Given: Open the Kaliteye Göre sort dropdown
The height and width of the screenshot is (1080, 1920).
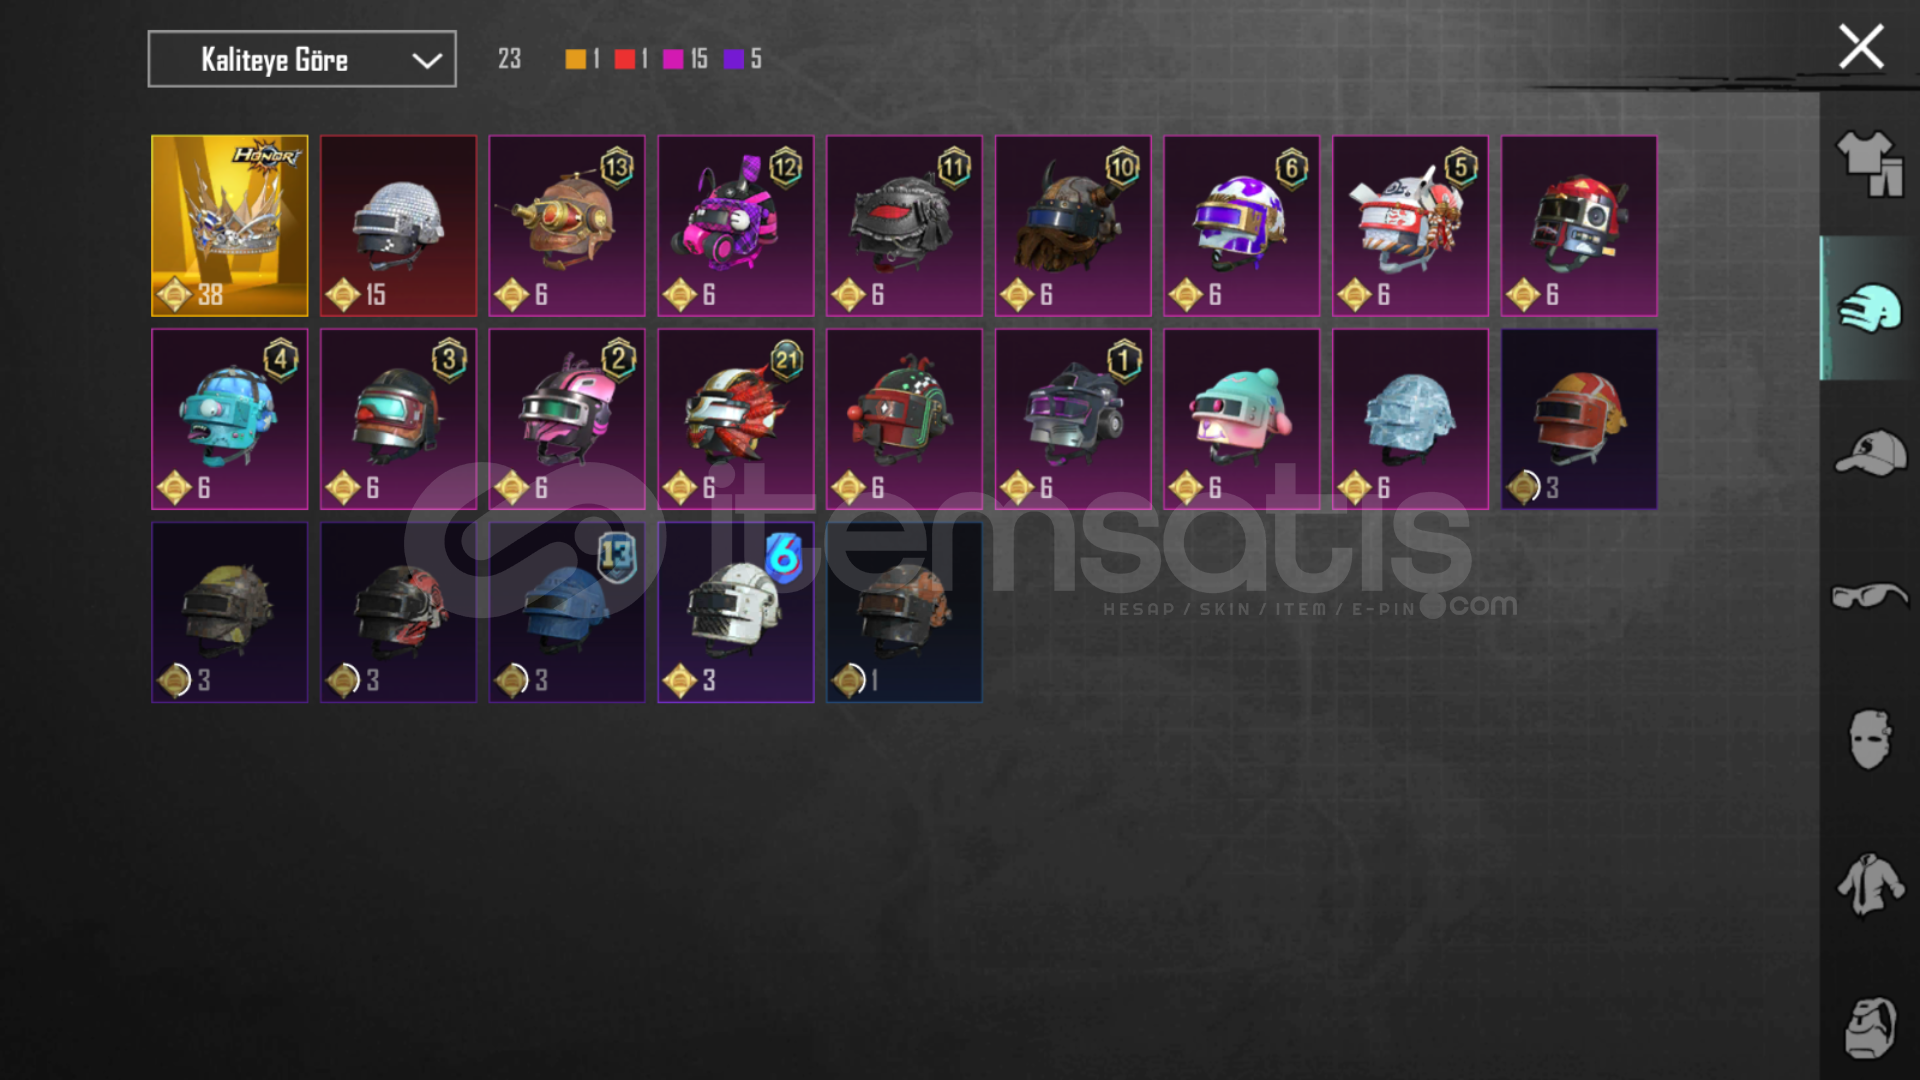Looking at the screenshot, I should [x=302, y=59].
